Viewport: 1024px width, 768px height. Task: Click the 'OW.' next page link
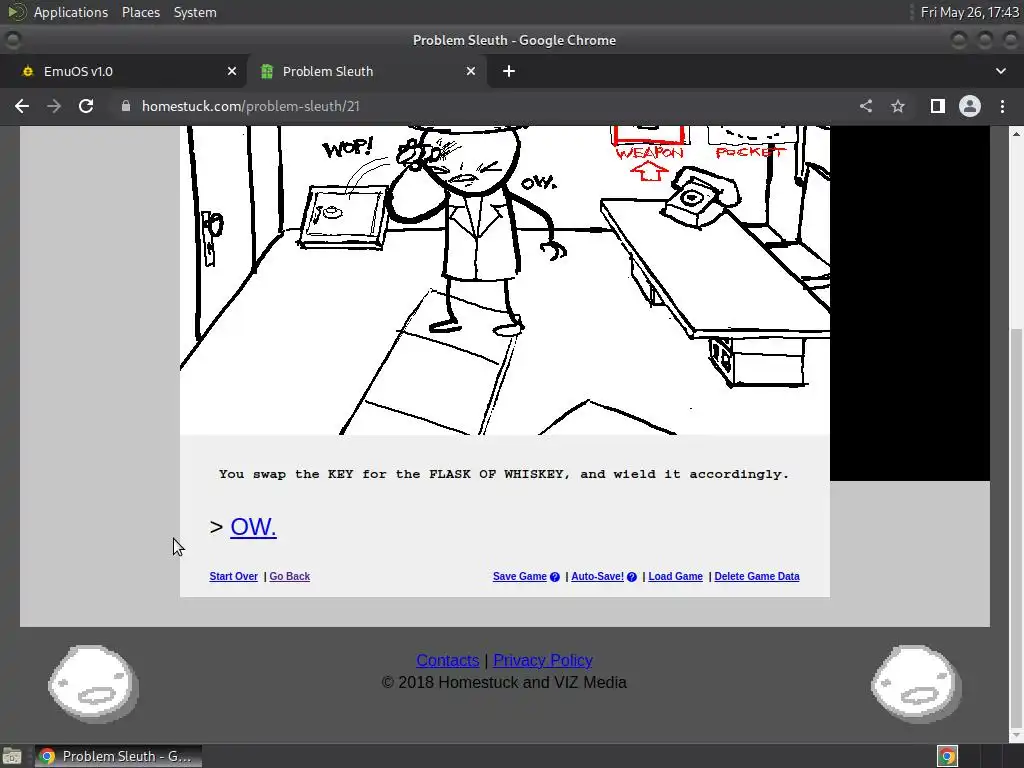click(253, 527)
